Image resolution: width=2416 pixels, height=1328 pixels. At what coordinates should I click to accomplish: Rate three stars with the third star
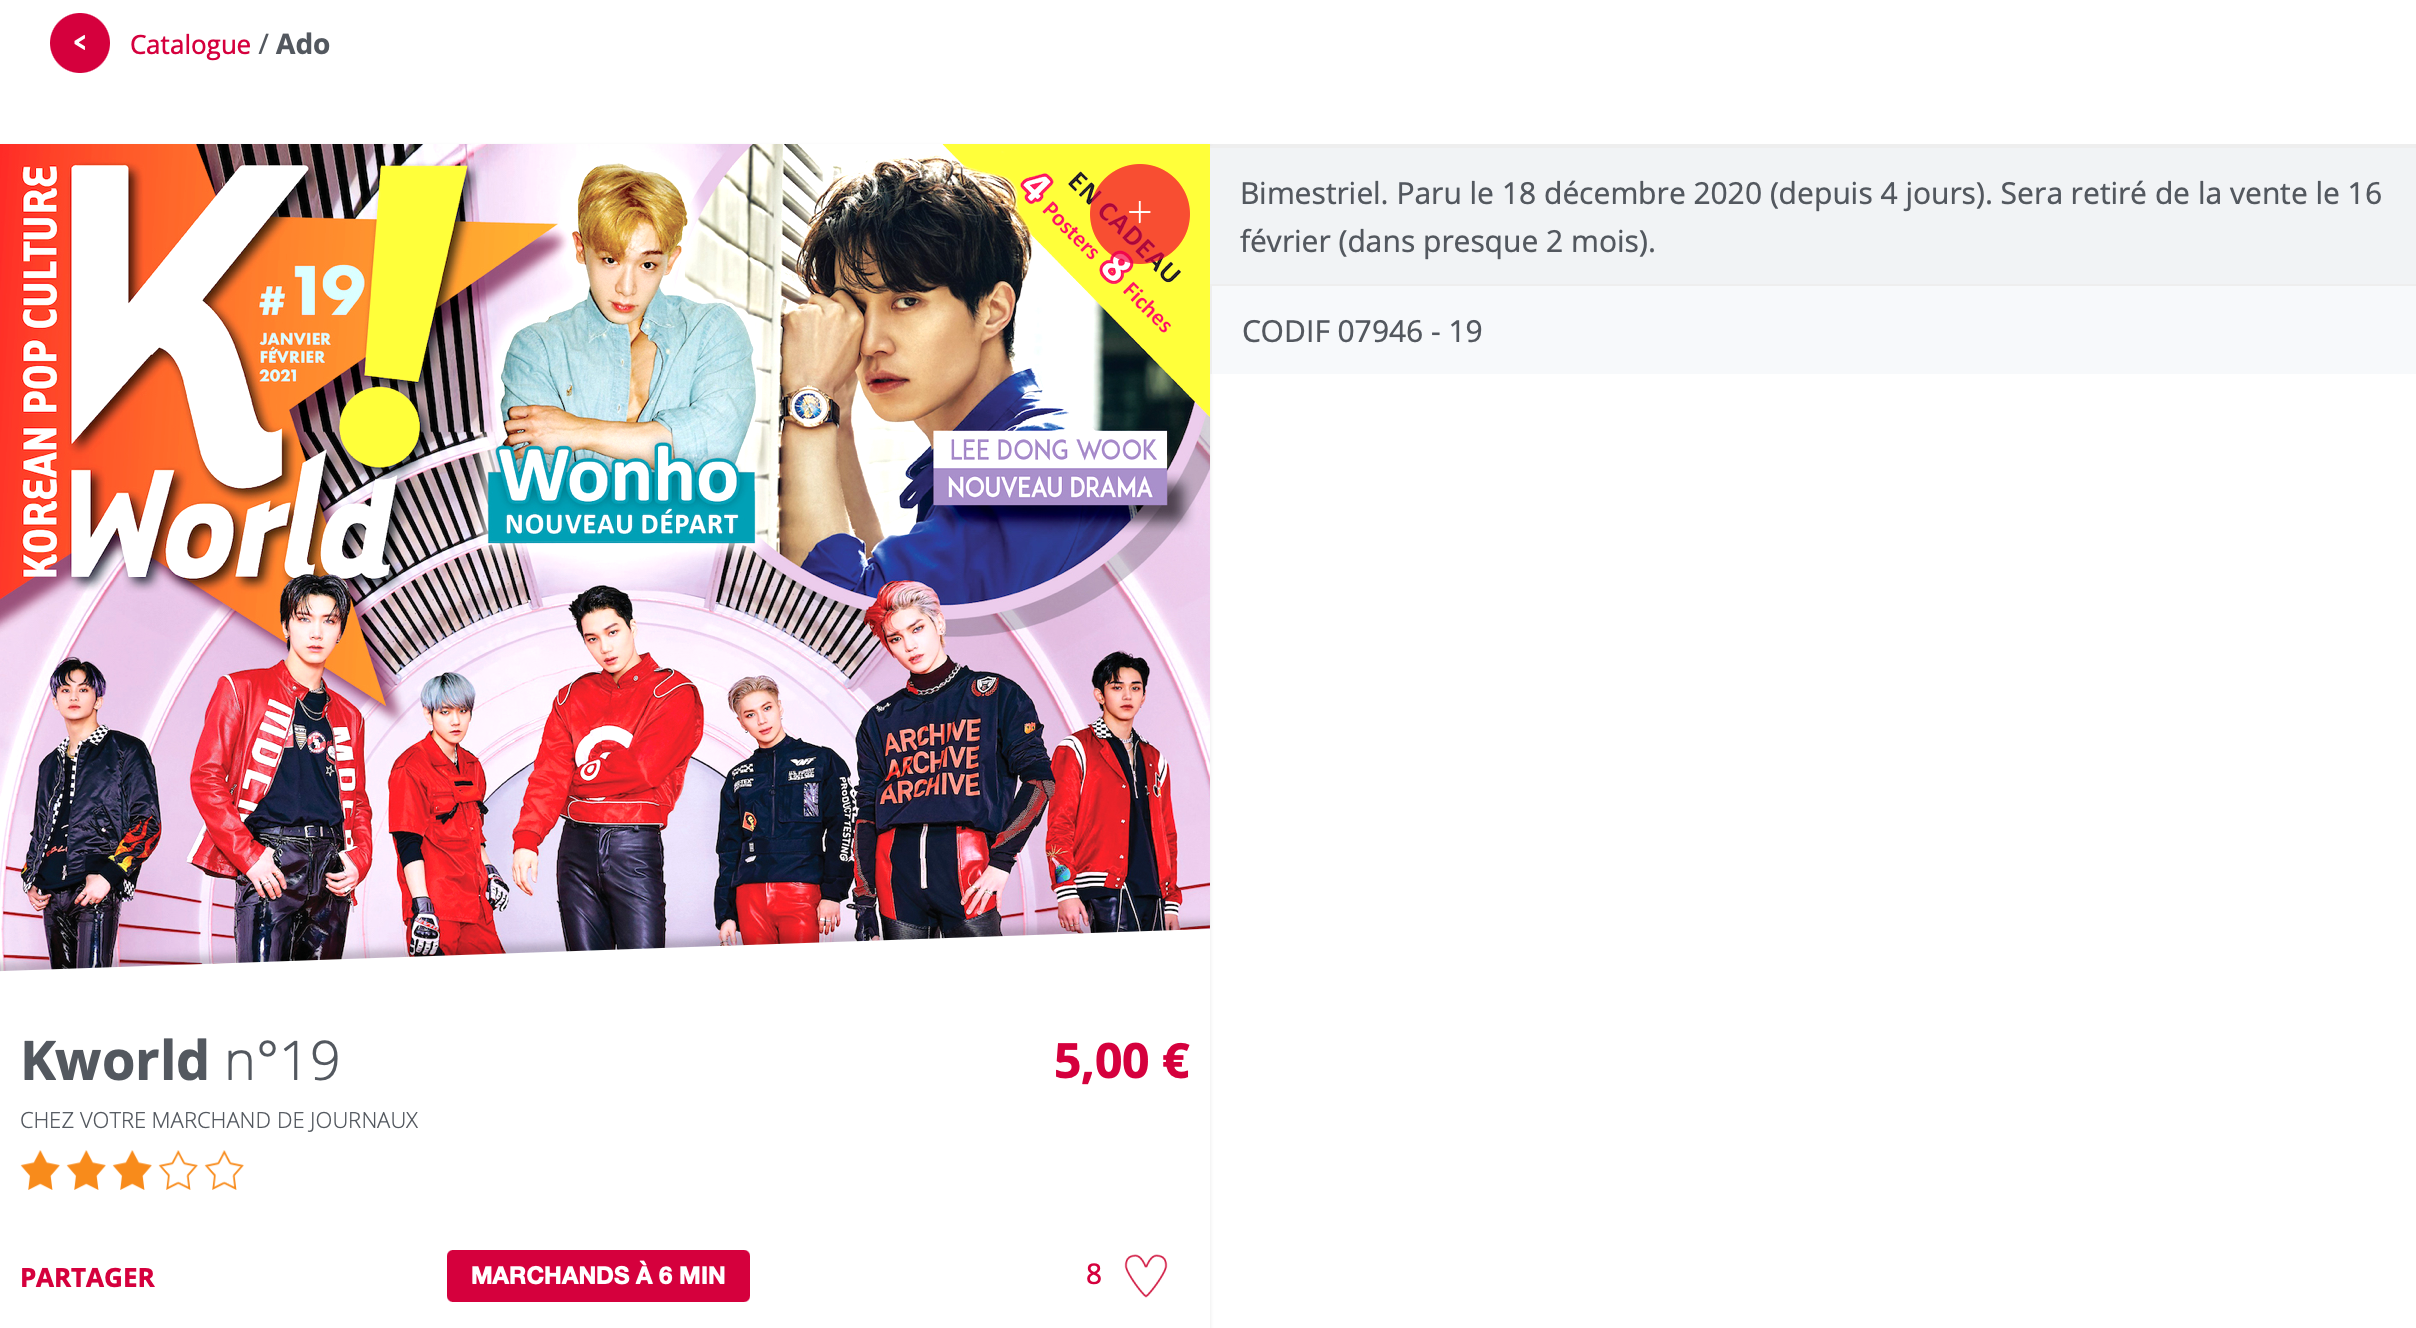click(132, 1170)
